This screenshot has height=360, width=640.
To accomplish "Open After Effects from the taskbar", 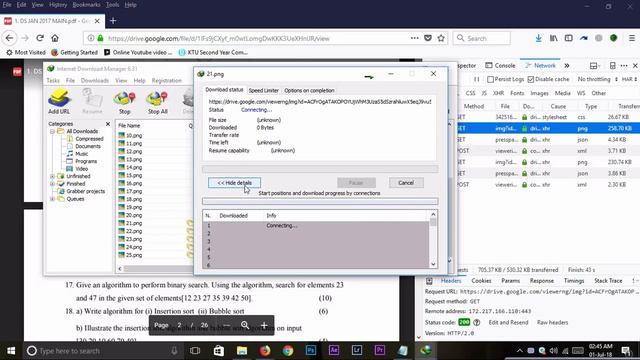I will click(x=334, y=351).
